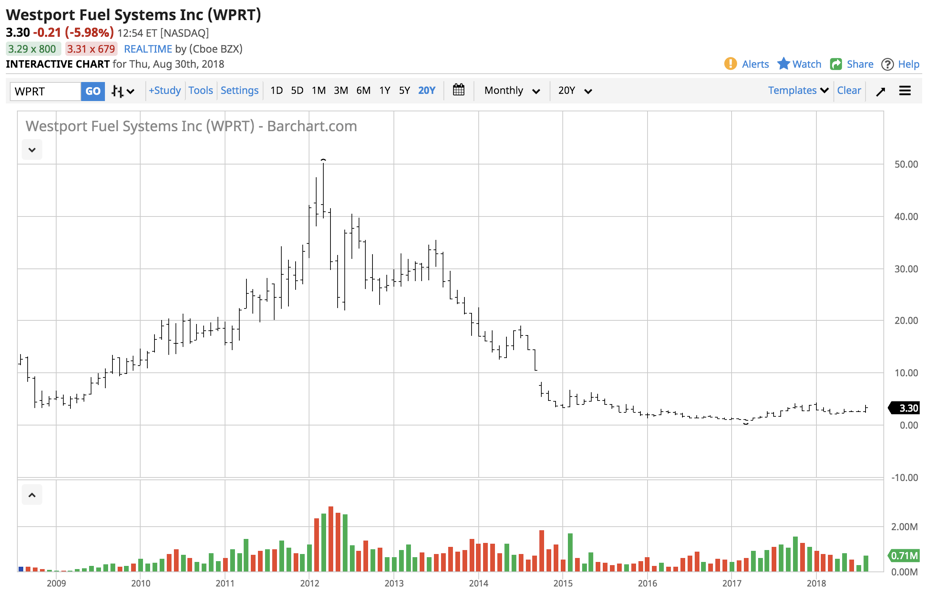Expand the volume panel chevron

click(x=32, y=495)
